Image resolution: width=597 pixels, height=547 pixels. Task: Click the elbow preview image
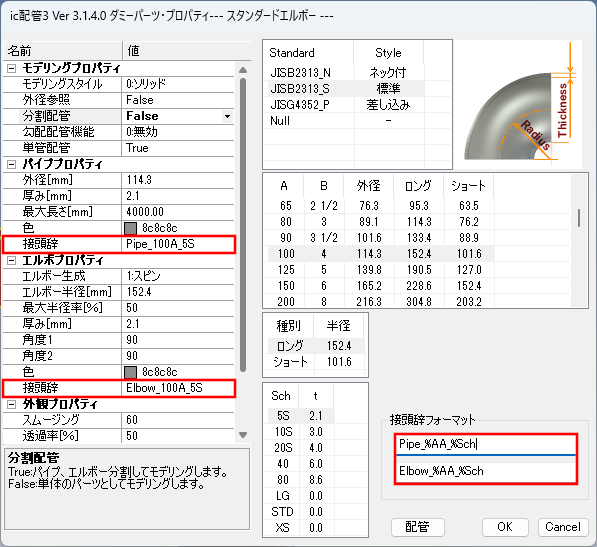click(x=519, y=105)
